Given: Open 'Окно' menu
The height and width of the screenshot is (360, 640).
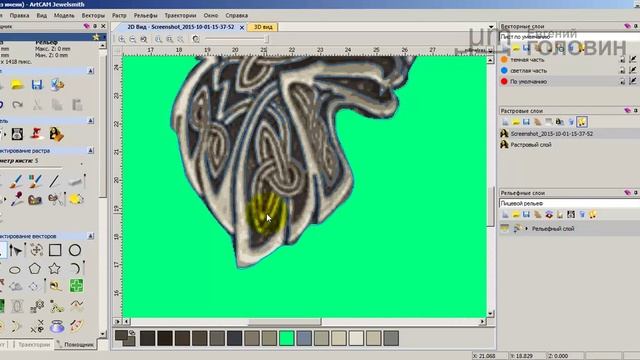Looking at the screenshot, I should pyautogui.click(x=211, y=16).
